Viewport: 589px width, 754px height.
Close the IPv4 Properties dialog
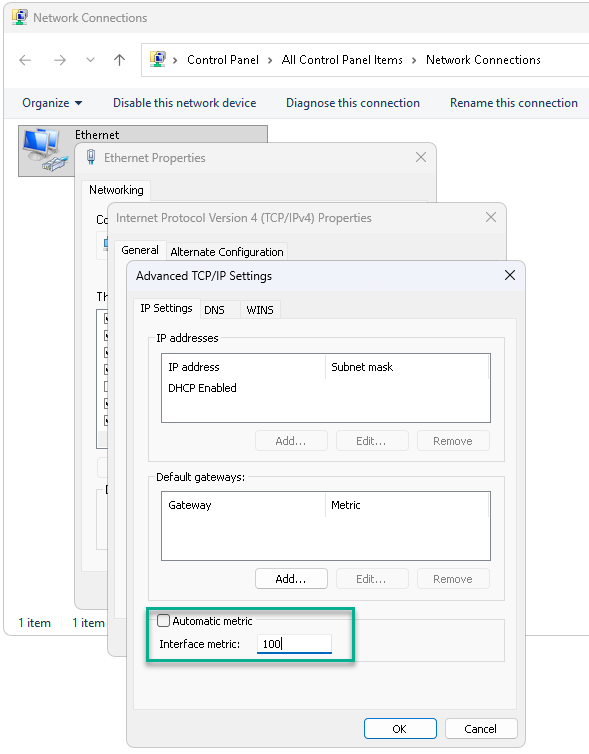(x=490, y=217)
